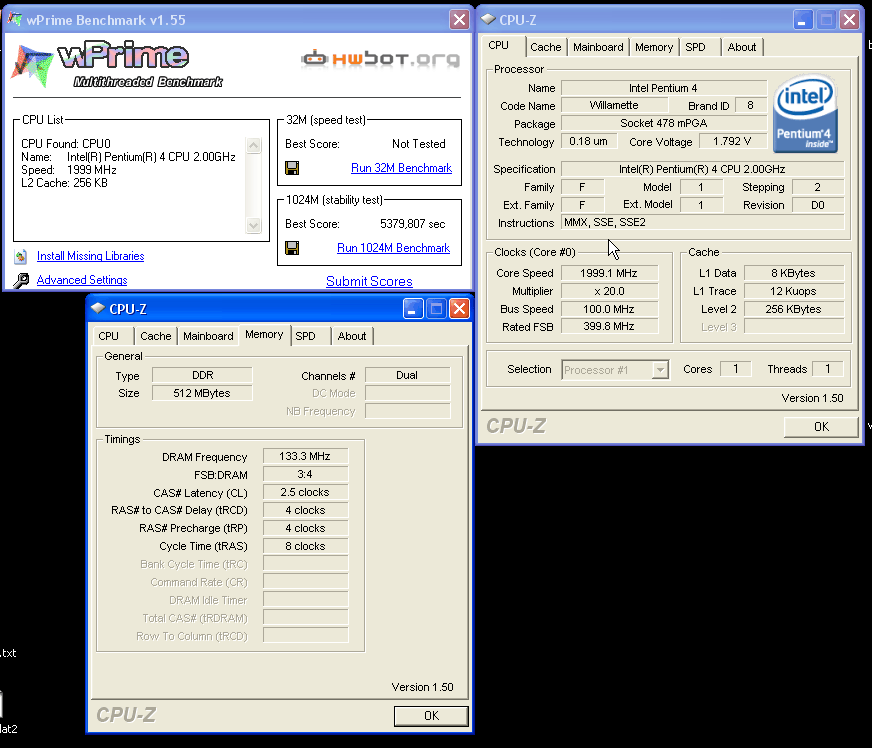Click the hwbot.org logo
Image resolution: width=872 pixels, height=748 pixels.
381,58
